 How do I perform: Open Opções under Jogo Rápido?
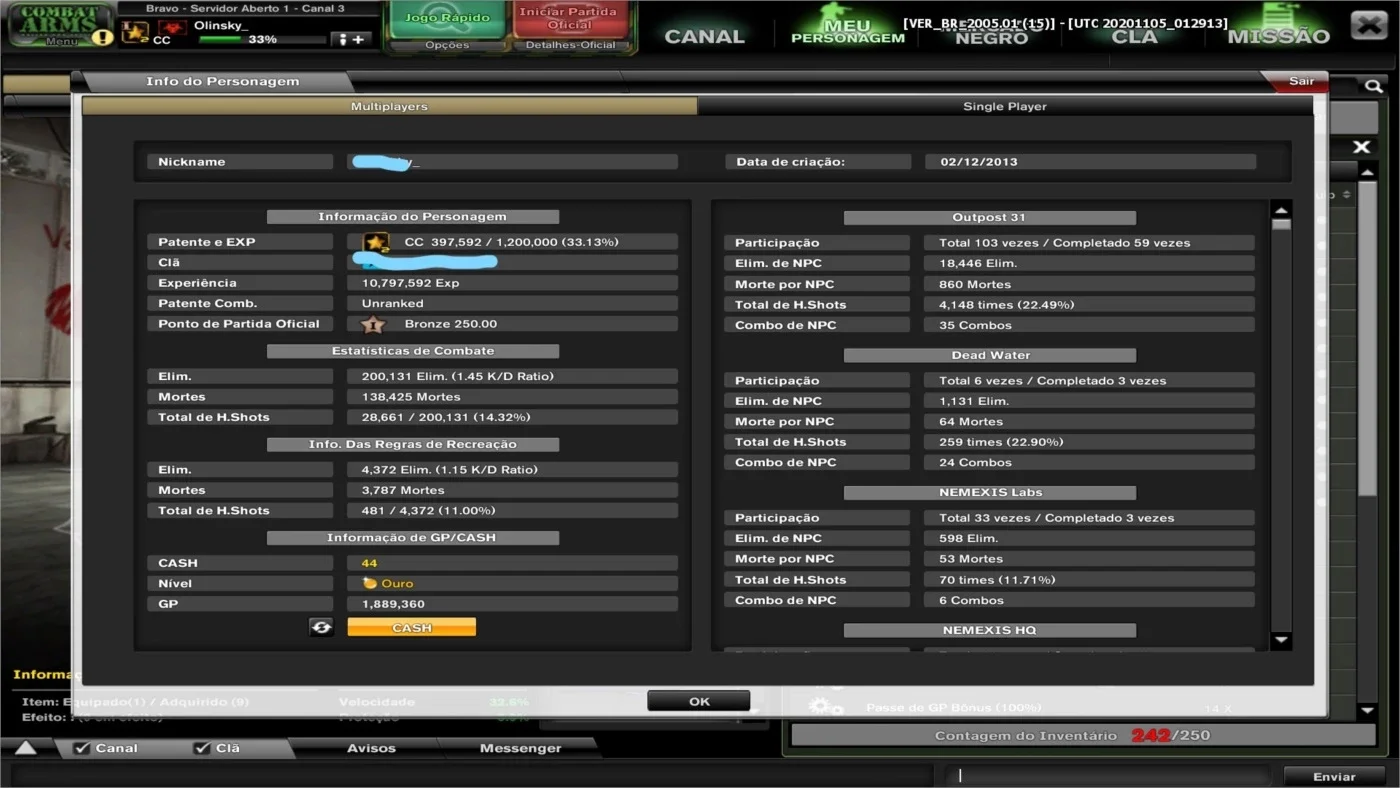pyautogui.click(x=447, y=45)
